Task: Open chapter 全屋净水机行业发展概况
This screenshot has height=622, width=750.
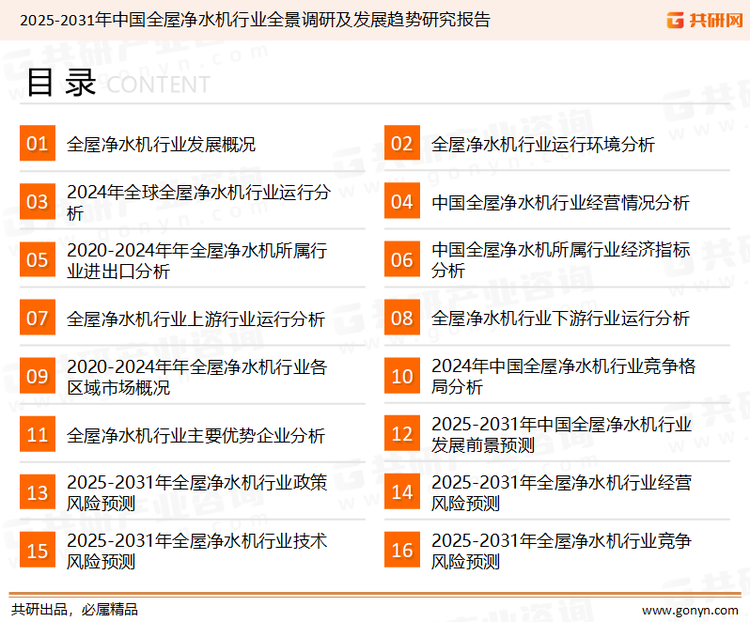Action: [x=161, y=144]
